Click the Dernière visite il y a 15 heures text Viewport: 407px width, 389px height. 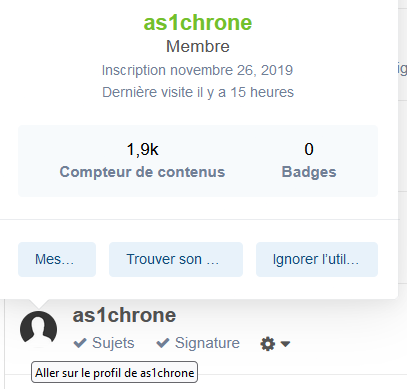[198, 92]
